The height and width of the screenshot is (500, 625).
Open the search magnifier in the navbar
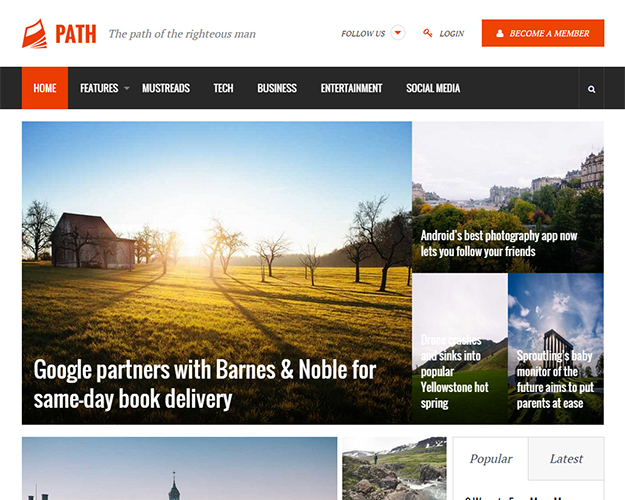click(592, 89)
